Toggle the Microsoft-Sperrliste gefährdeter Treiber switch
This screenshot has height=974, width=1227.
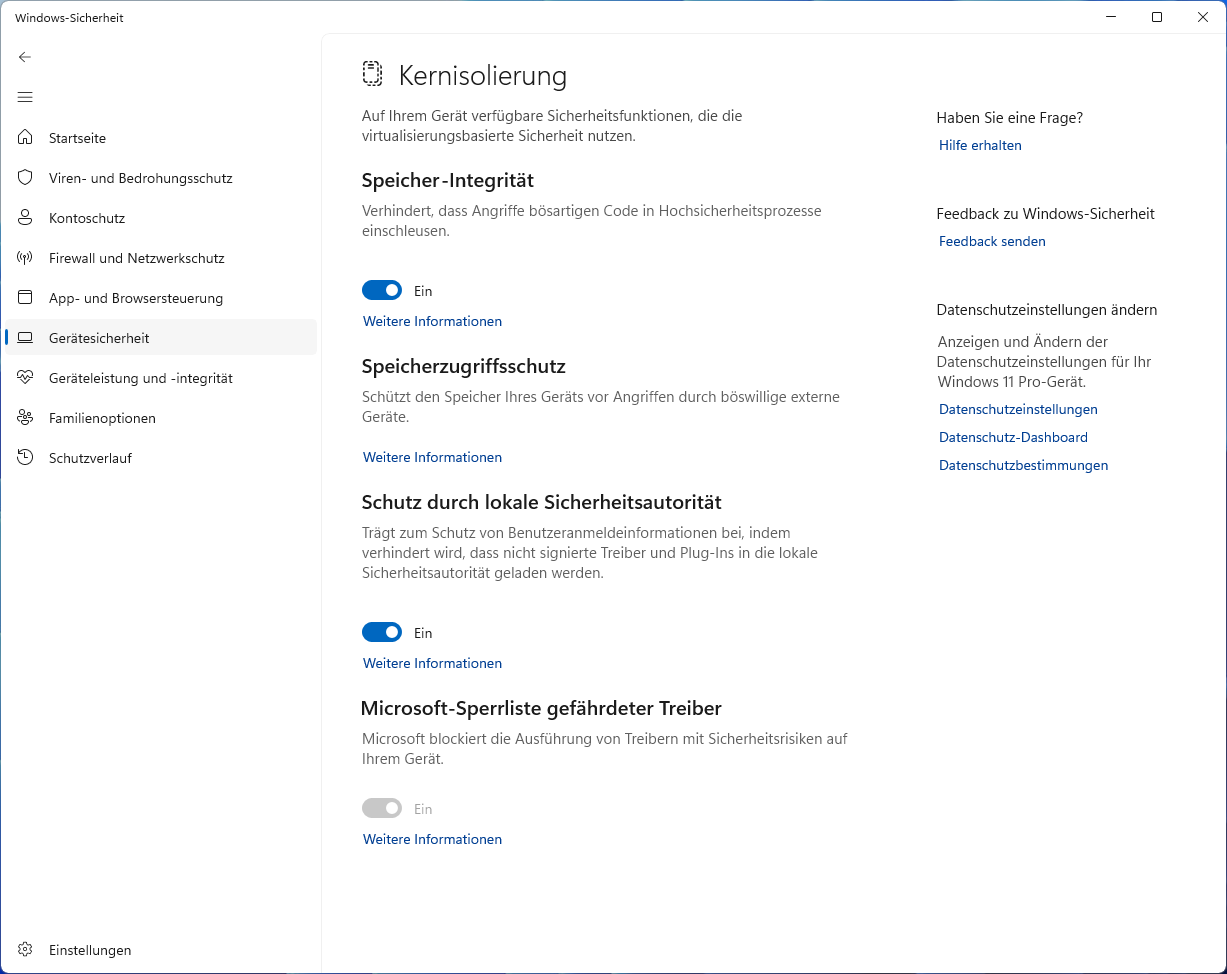coord(382,809)
